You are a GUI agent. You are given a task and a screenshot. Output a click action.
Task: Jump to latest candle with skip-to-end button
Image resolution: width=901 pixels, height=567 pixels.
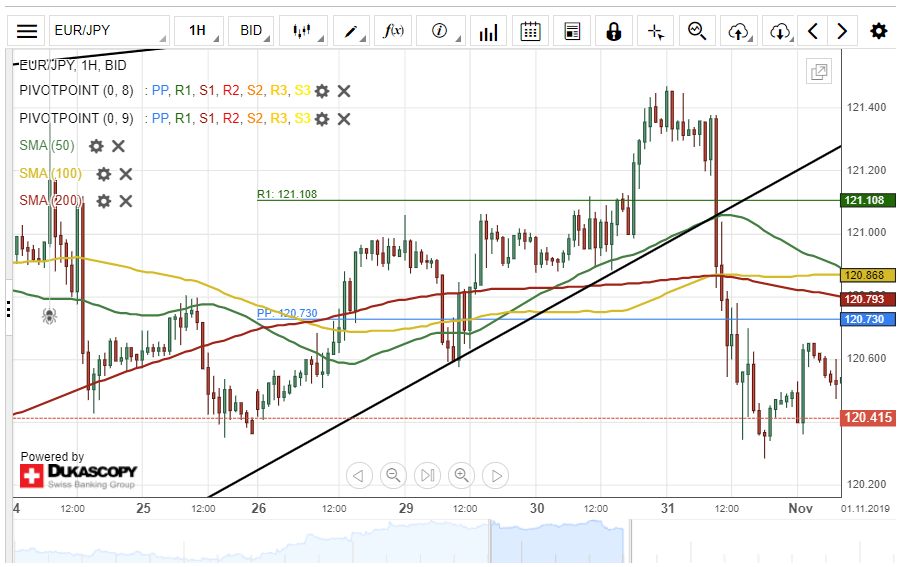coord(427,475)
